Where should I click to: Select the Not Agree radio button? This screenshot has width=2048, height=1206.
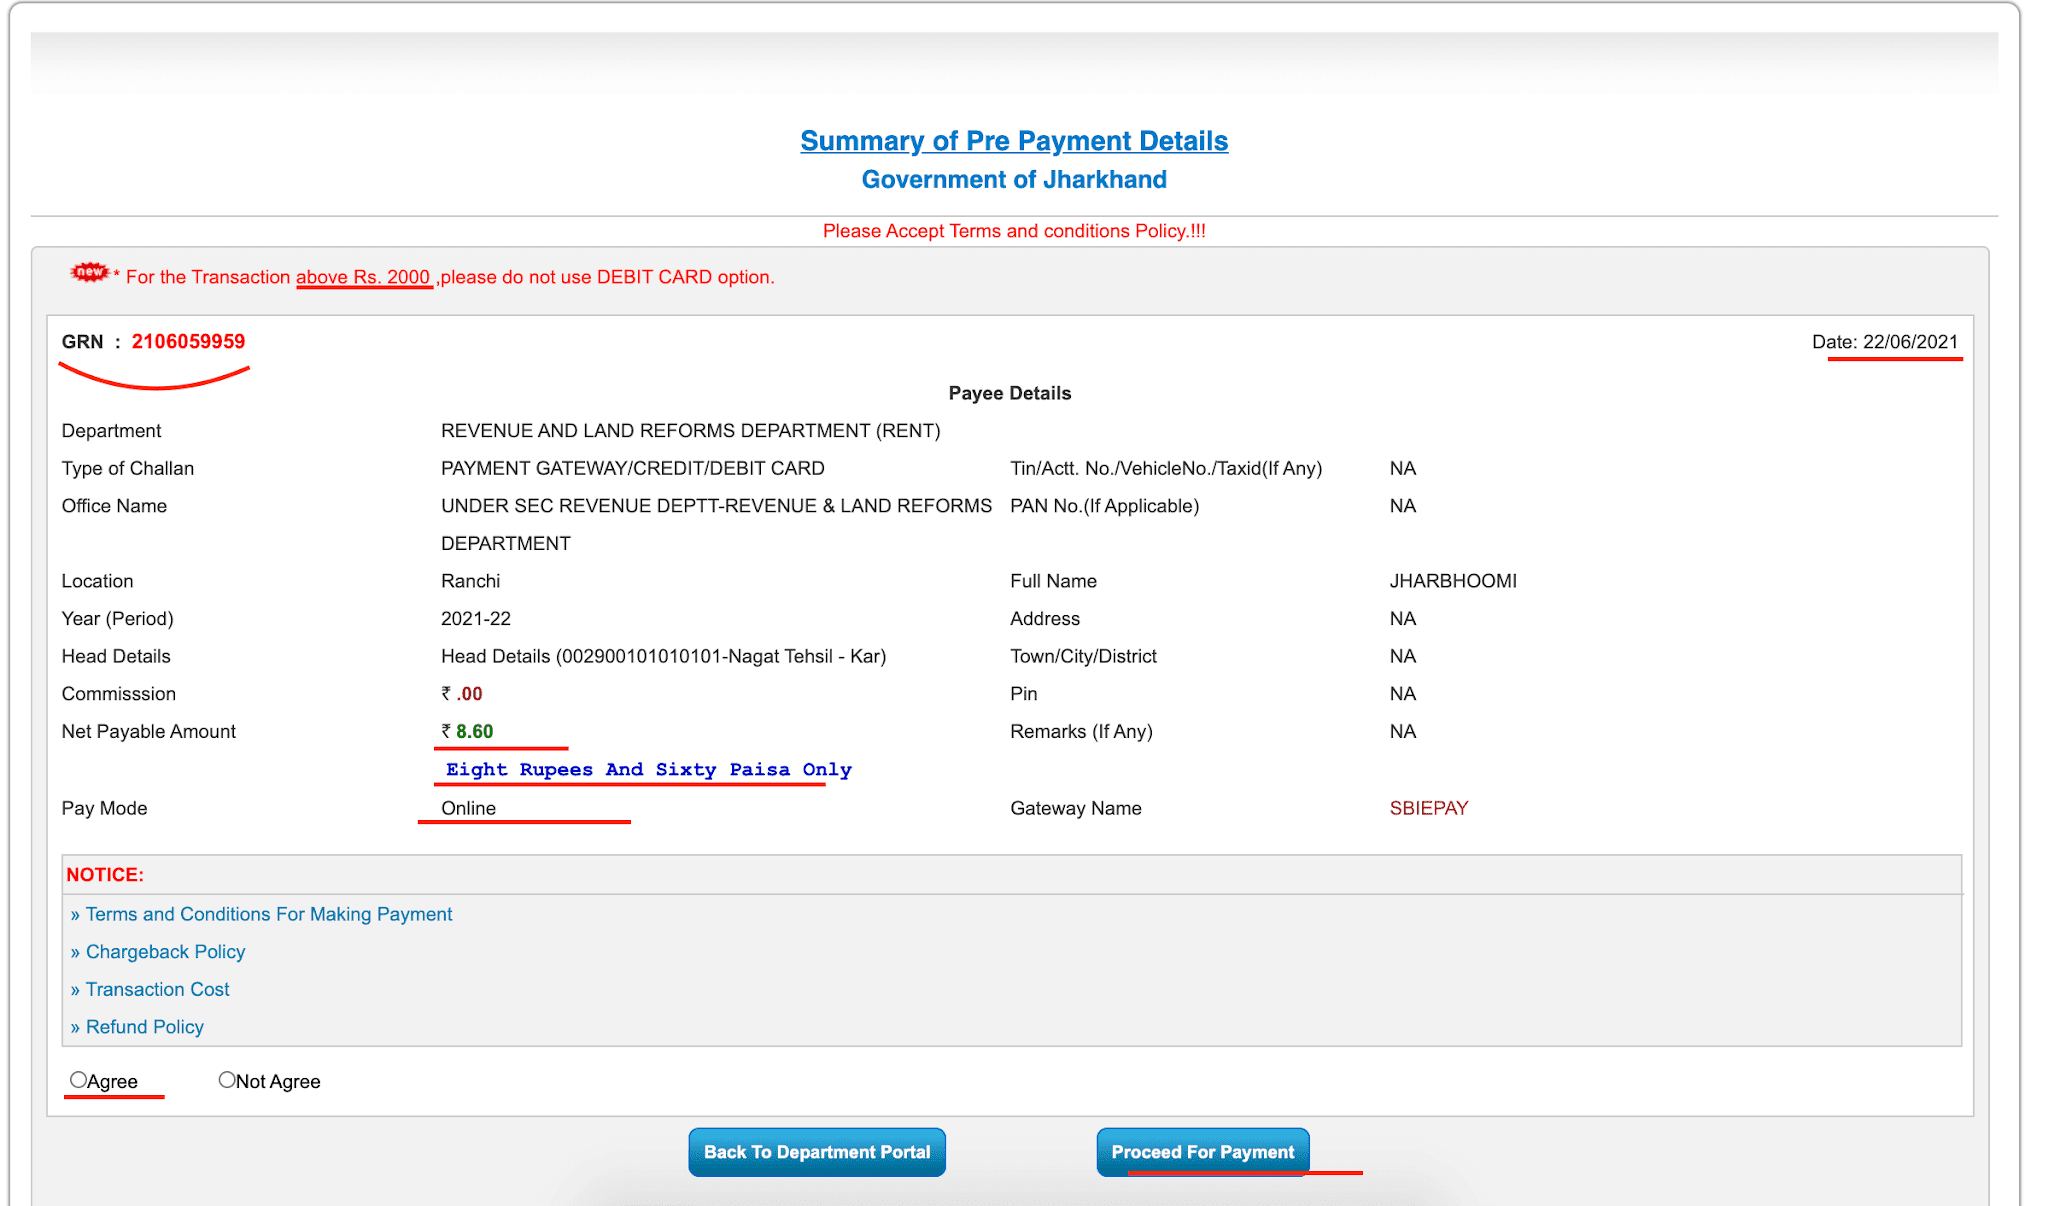(x=227, y=1080)
